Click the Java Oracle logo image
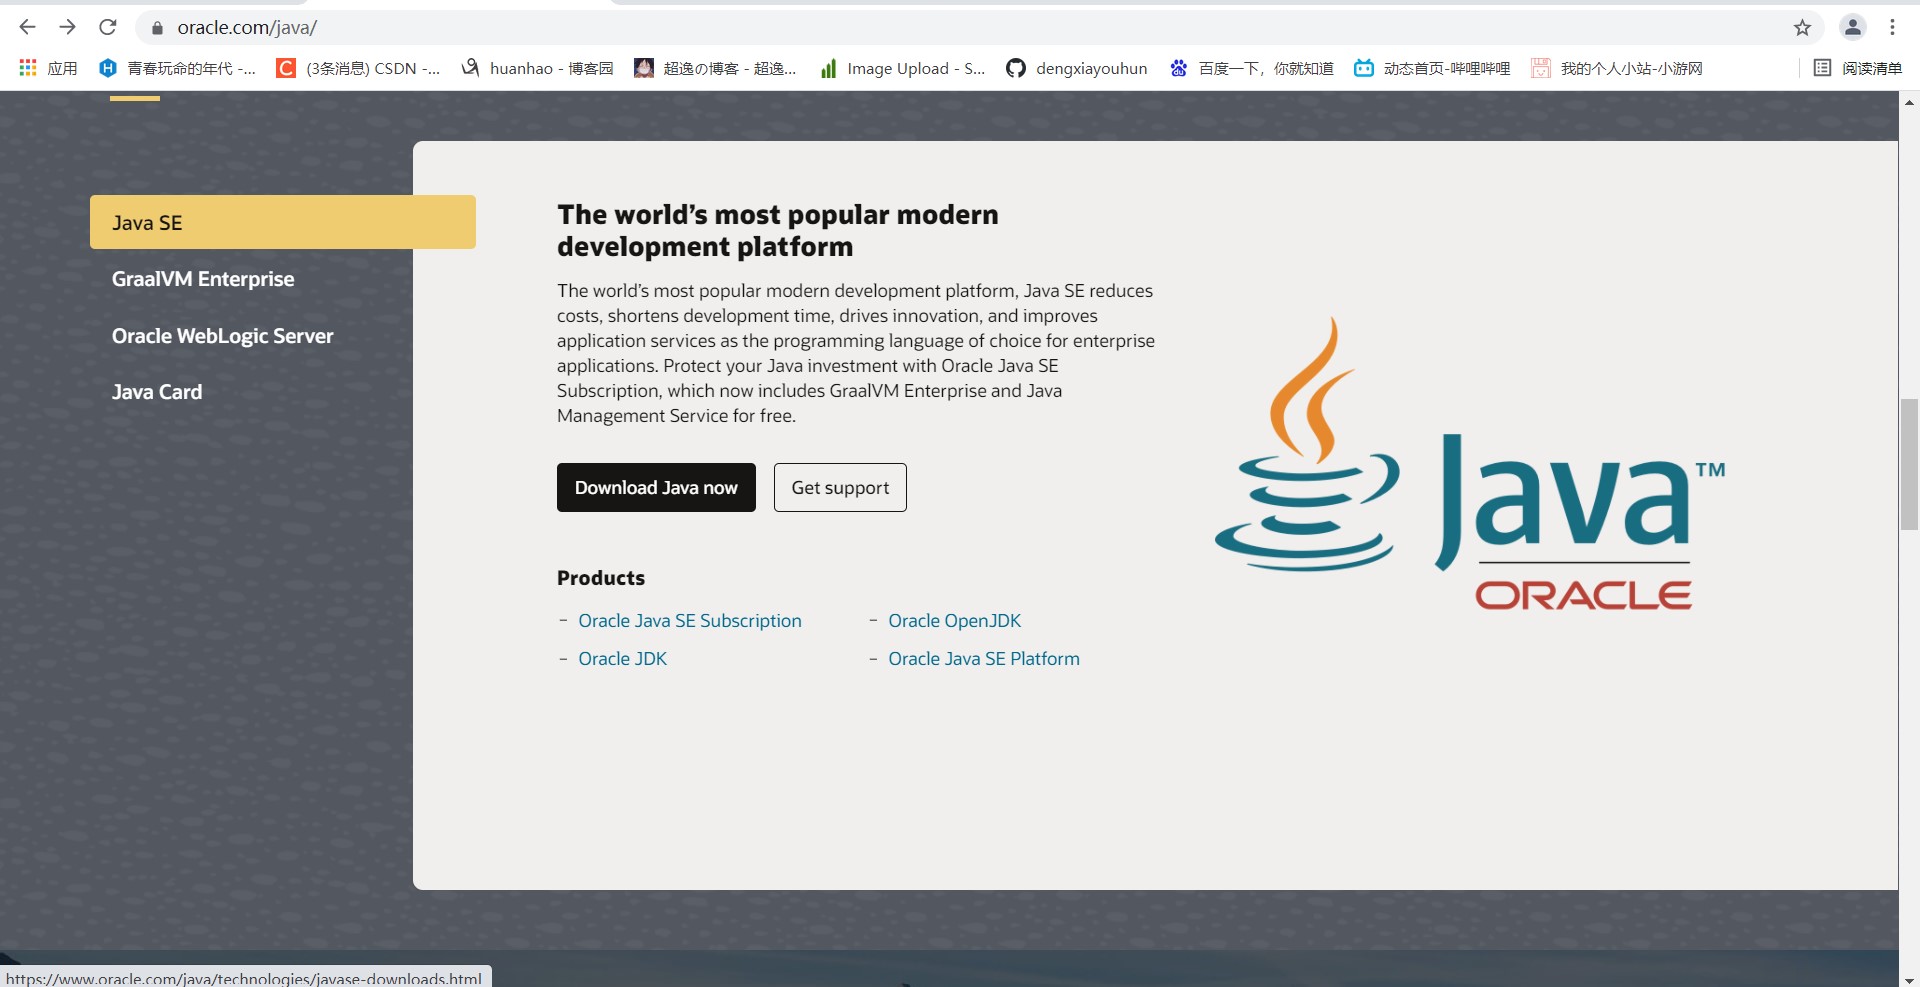This screenshot has width=1920, height=987. point(1470,463)
